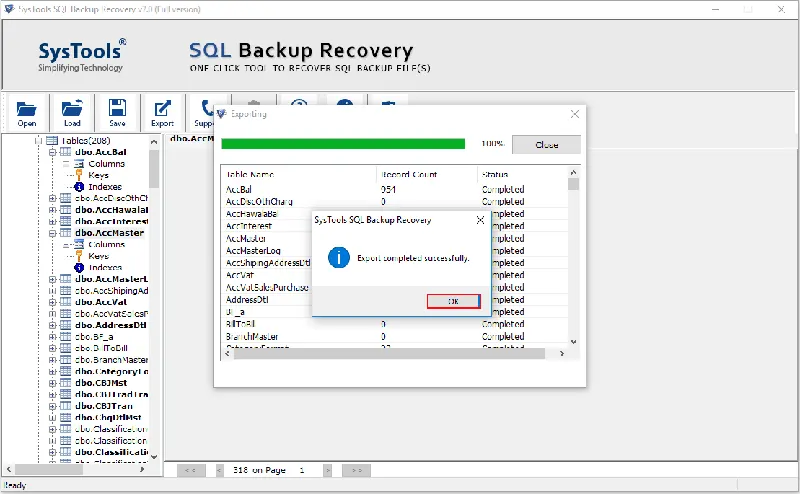This screenshot has width=800, height=494.
Task: Close the SysTools SQL Backup Recovery message box
Action: click(480, 220)
